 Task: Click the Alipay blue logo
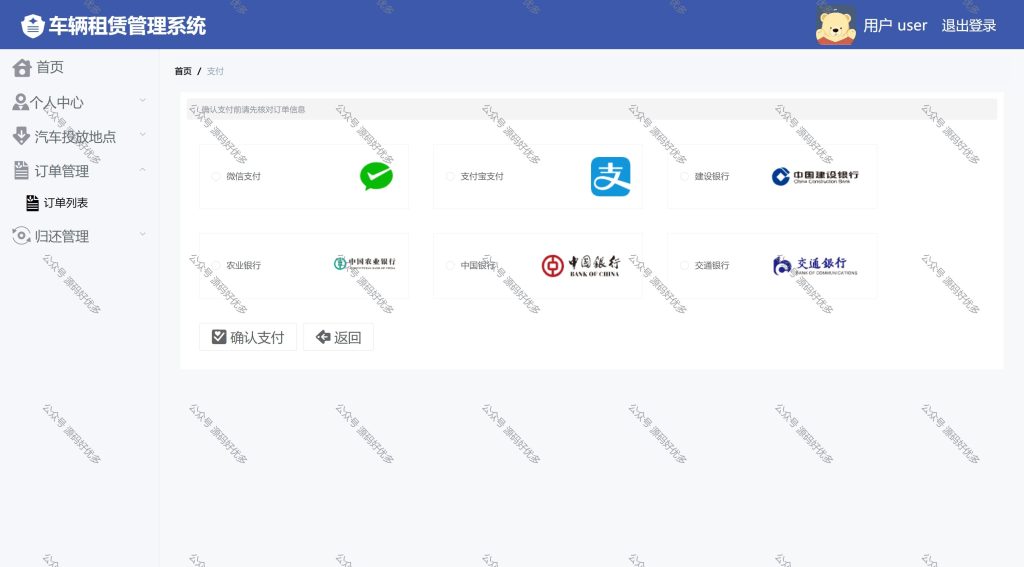[x=611, y=176]
